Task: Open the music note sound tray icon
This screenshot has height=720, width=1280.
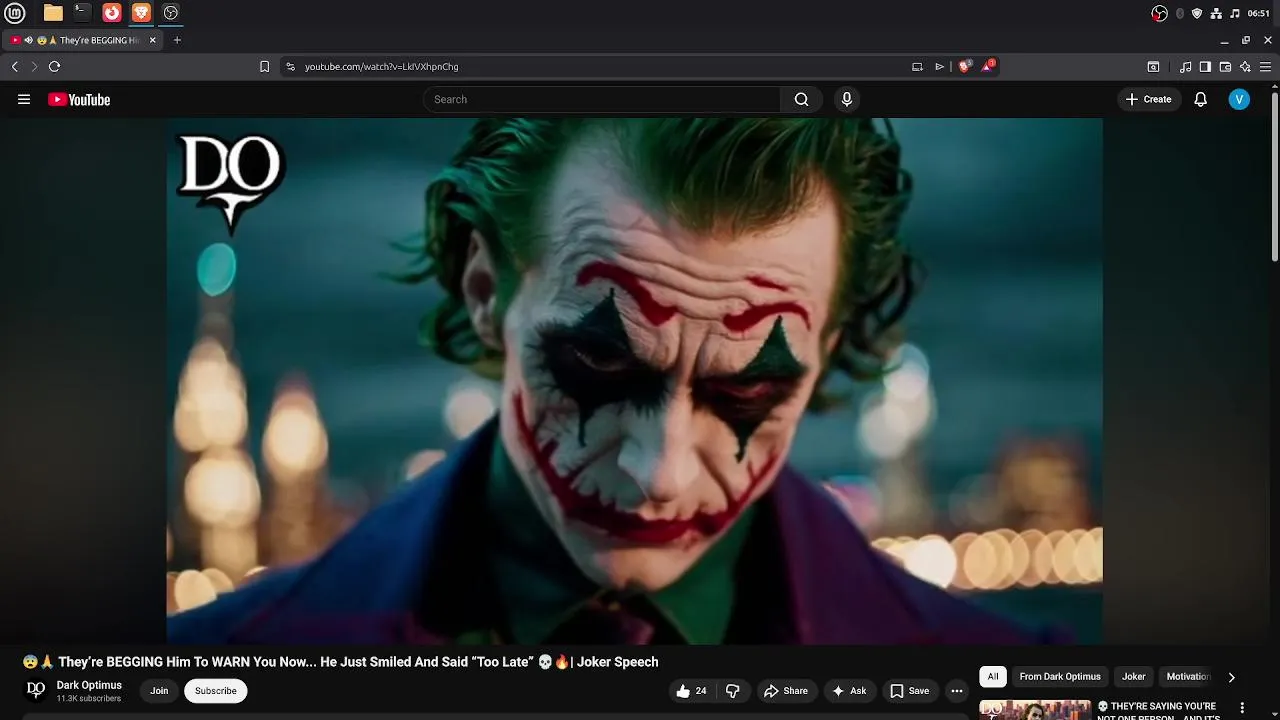Action: pyautogui.click(x=1235, y=13)
